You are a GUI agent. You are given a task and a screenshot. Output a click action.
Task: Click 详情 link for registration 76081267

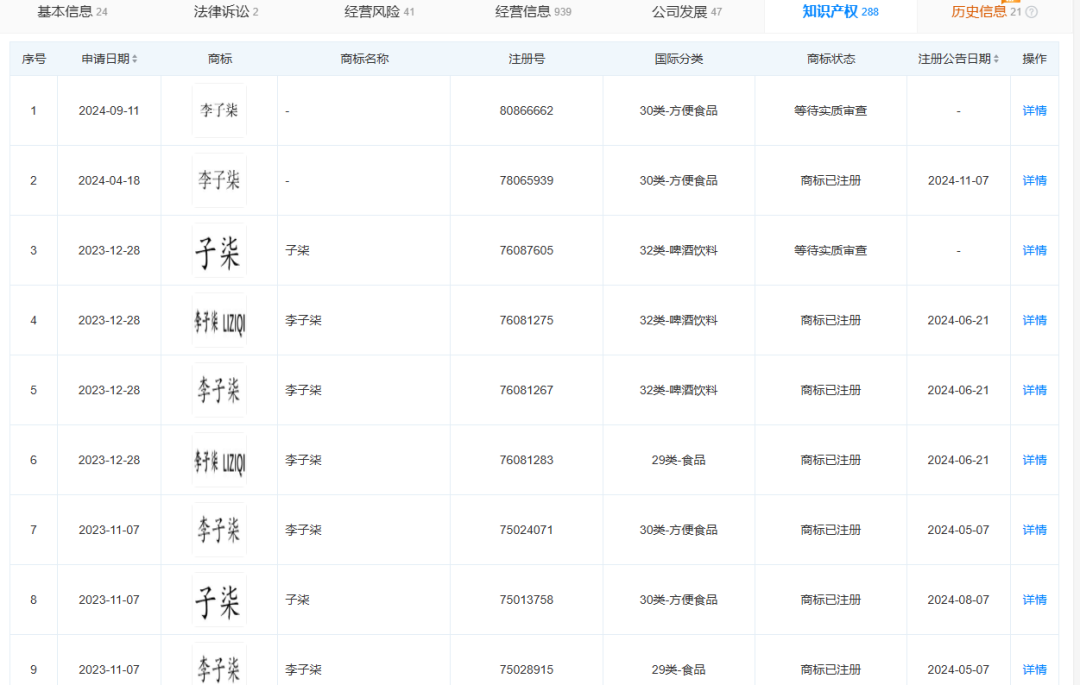[x=1034, y=391]
